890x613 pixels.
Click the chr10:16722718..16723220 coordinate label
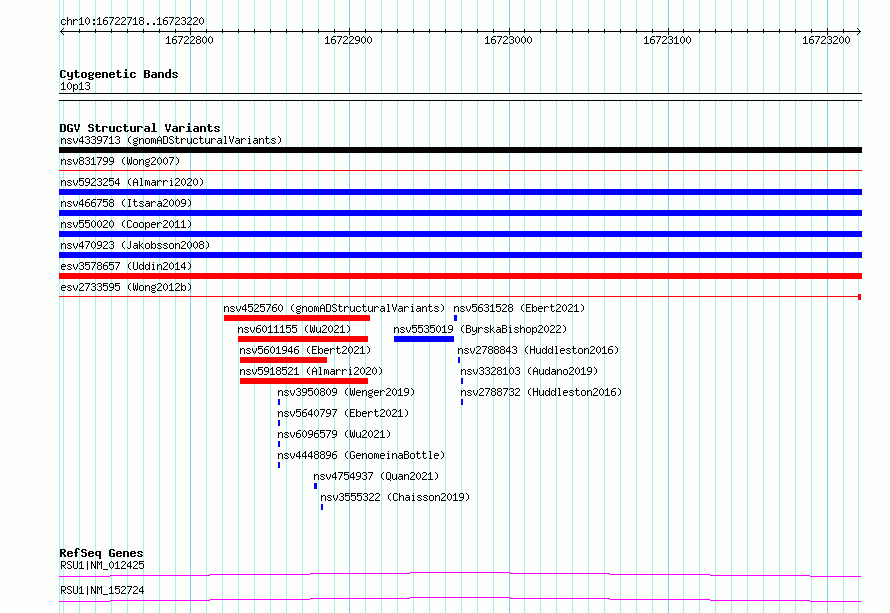132,21
